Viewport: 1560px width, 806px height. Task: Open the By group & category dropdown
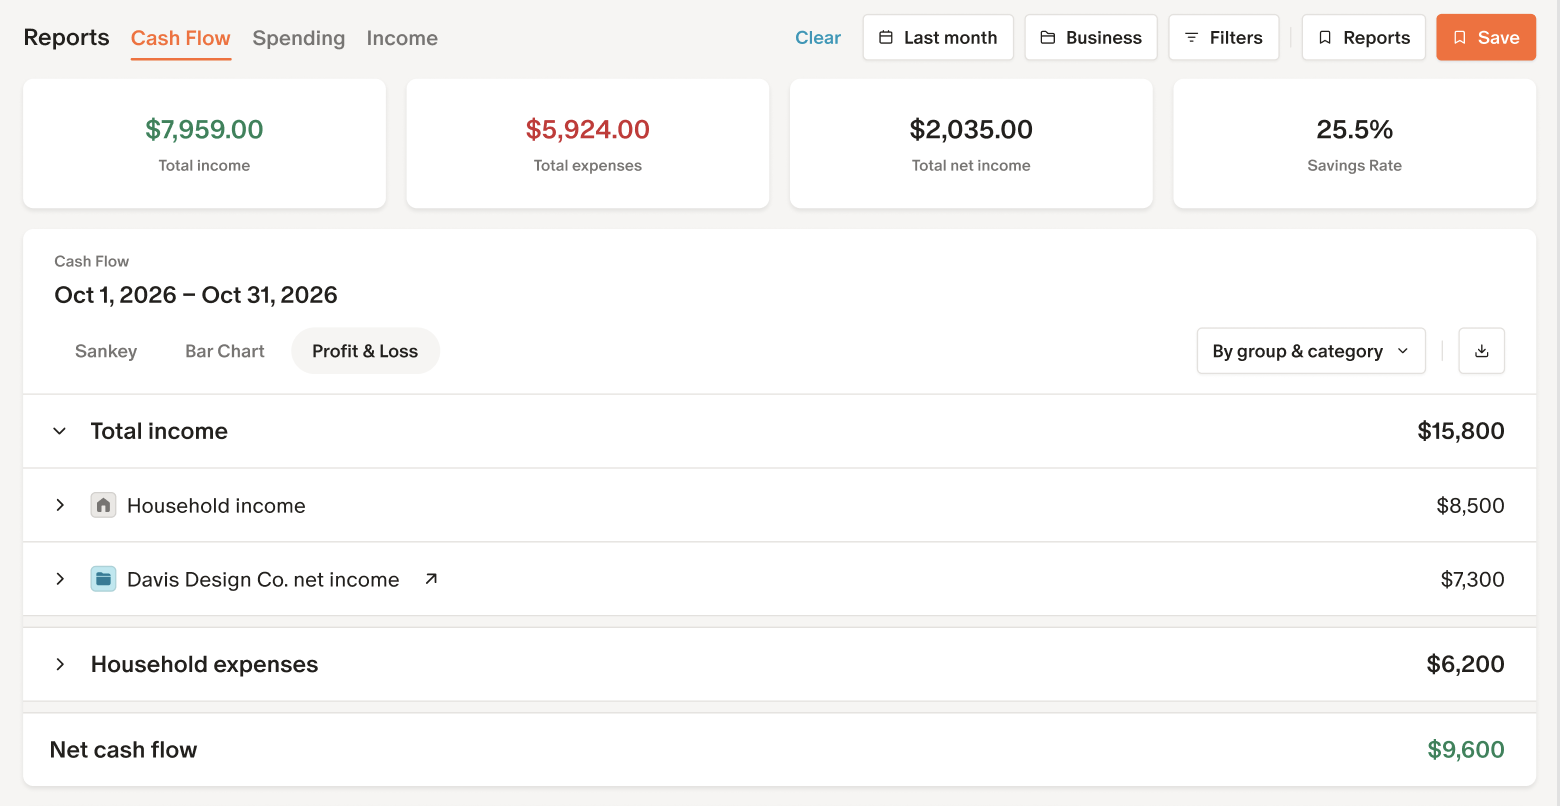pyautogui.click(x=1310, y=351)
